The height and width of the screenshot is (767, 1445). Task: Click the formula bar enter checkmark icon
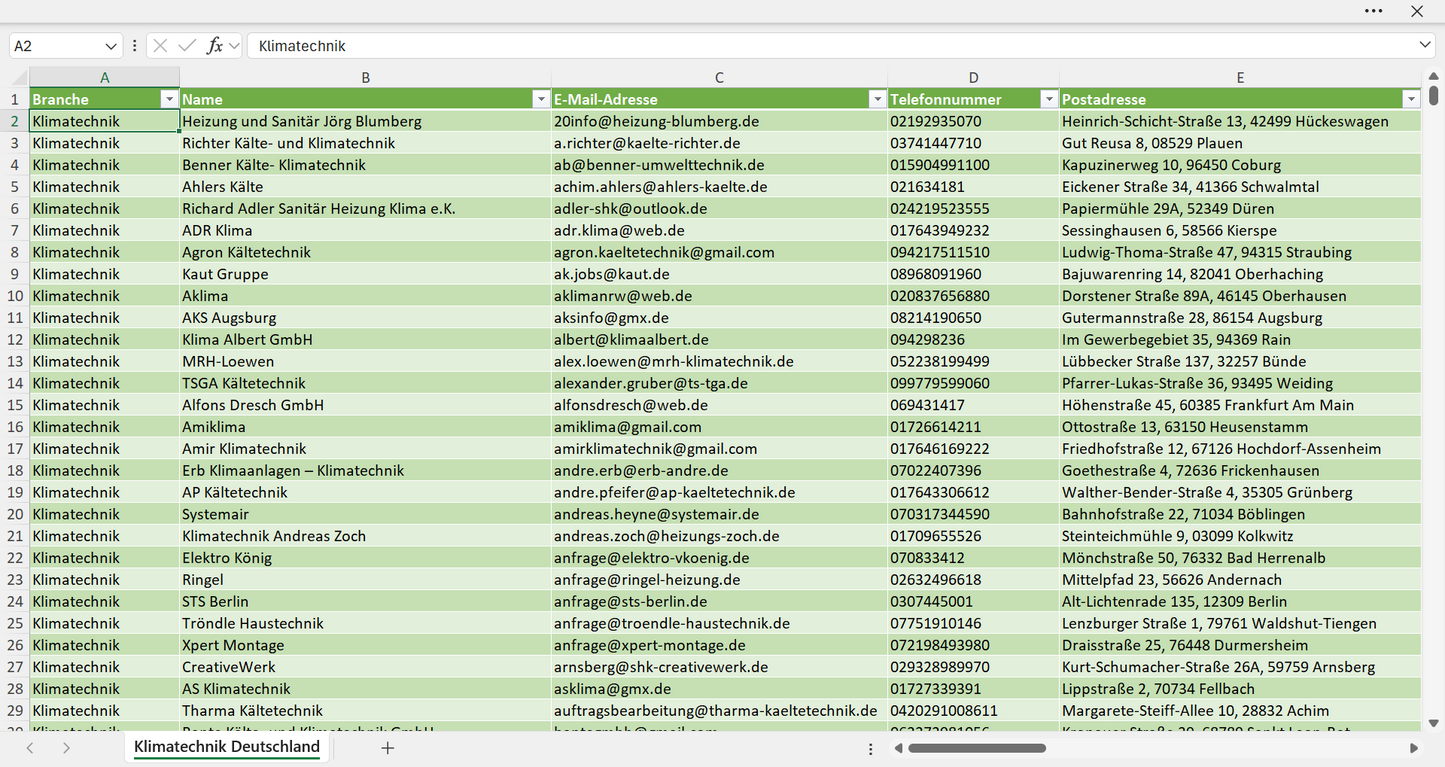pos(187,46)
